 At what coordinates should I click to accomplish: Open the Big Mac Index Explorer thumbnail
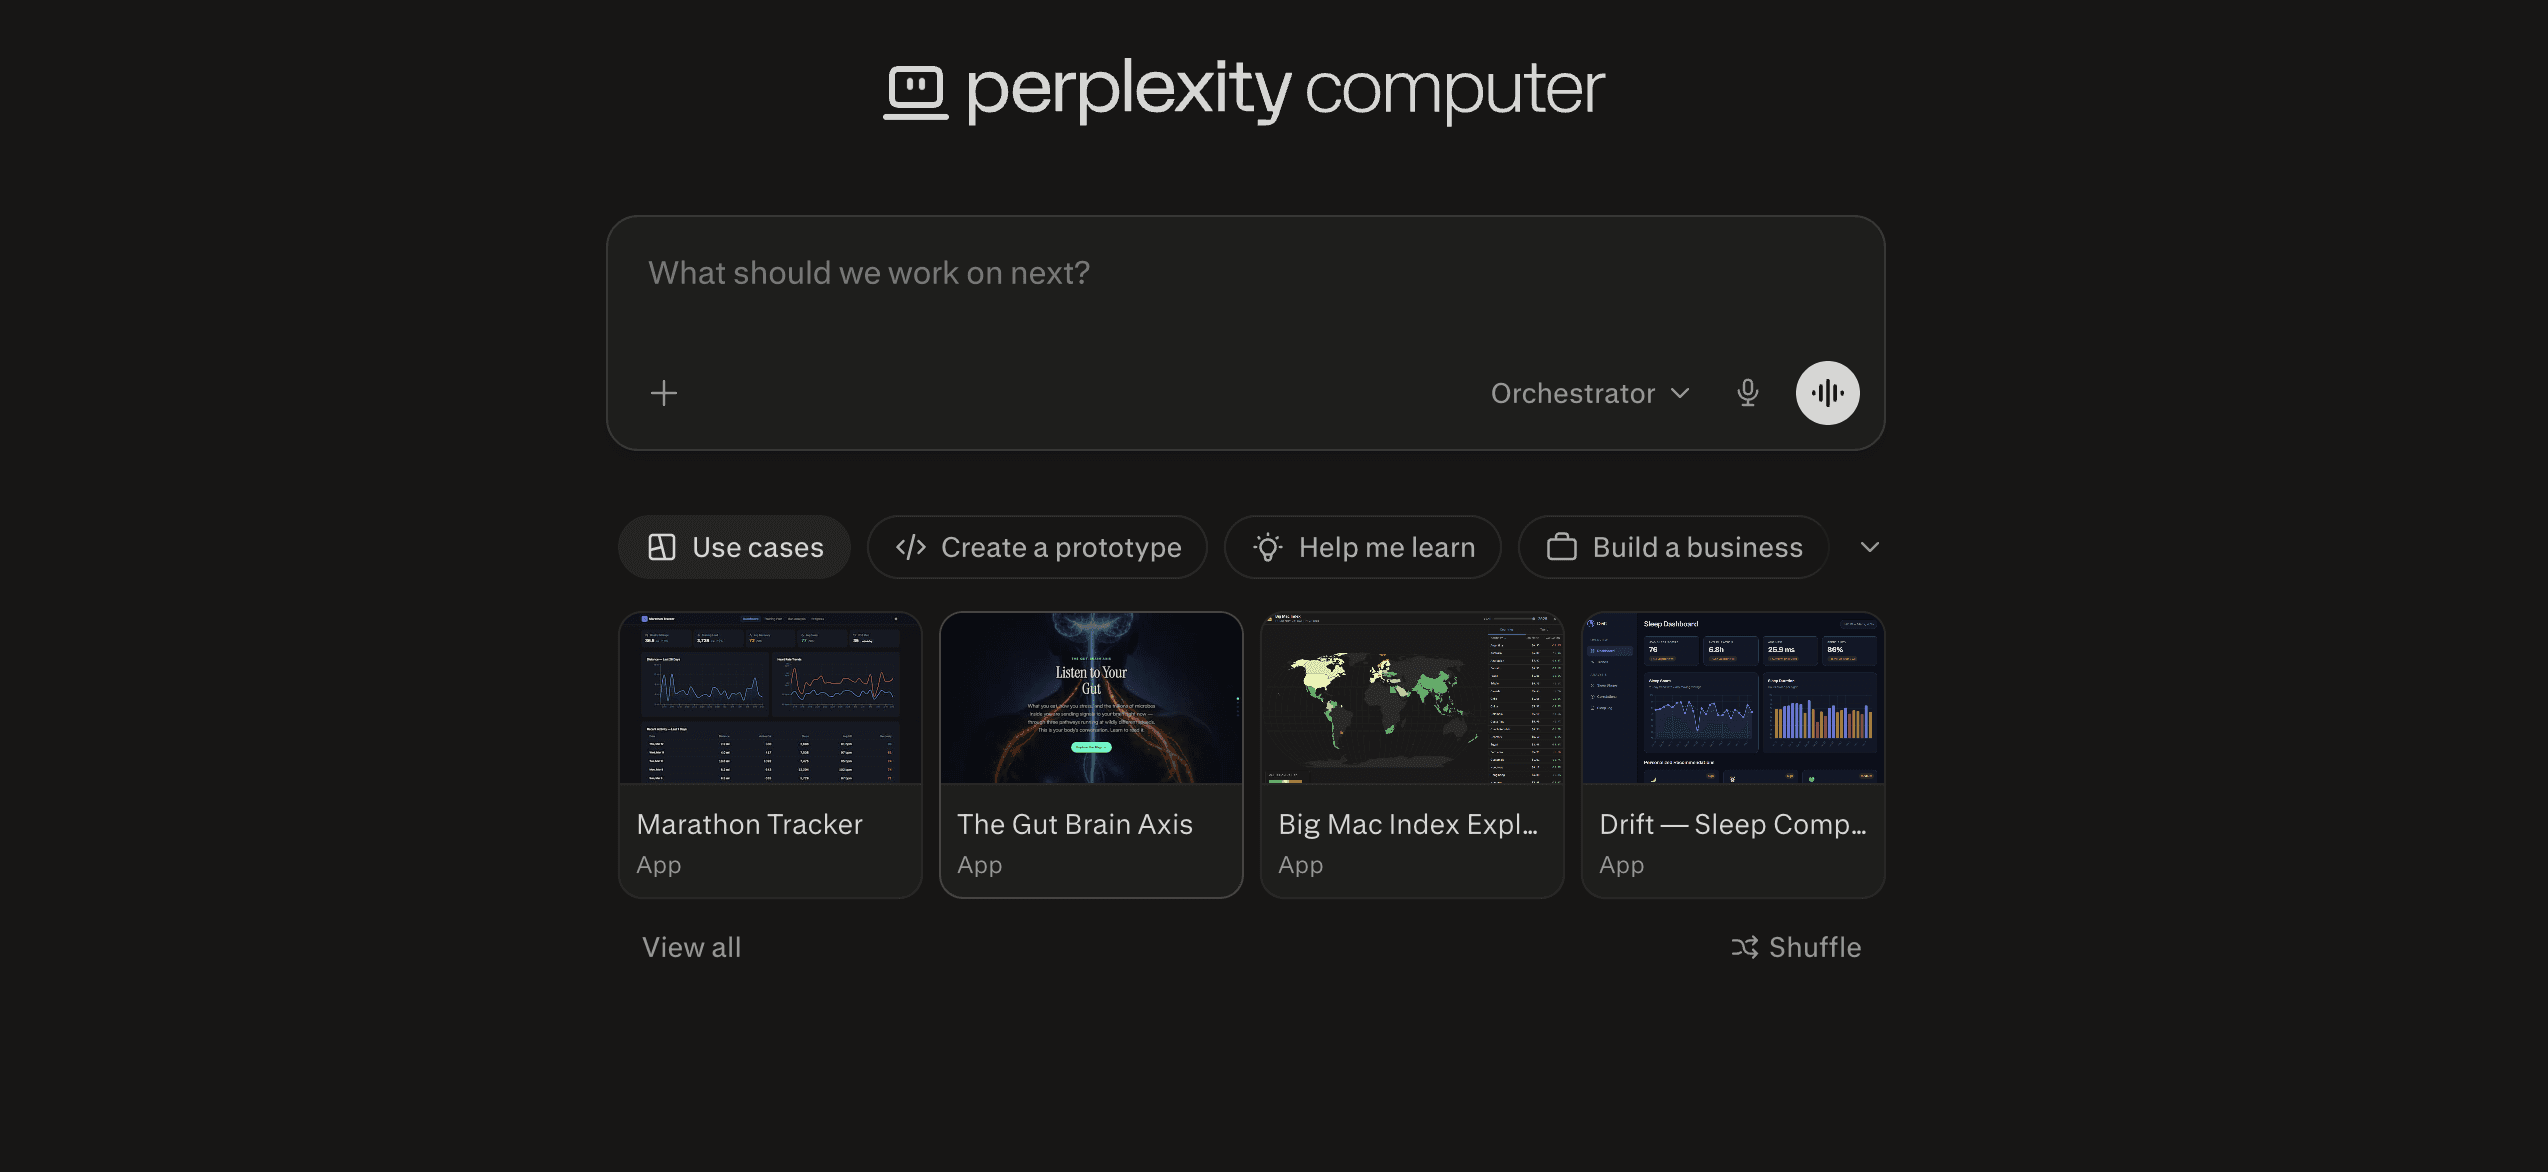pyautogui.click(x=1412, y=698)
